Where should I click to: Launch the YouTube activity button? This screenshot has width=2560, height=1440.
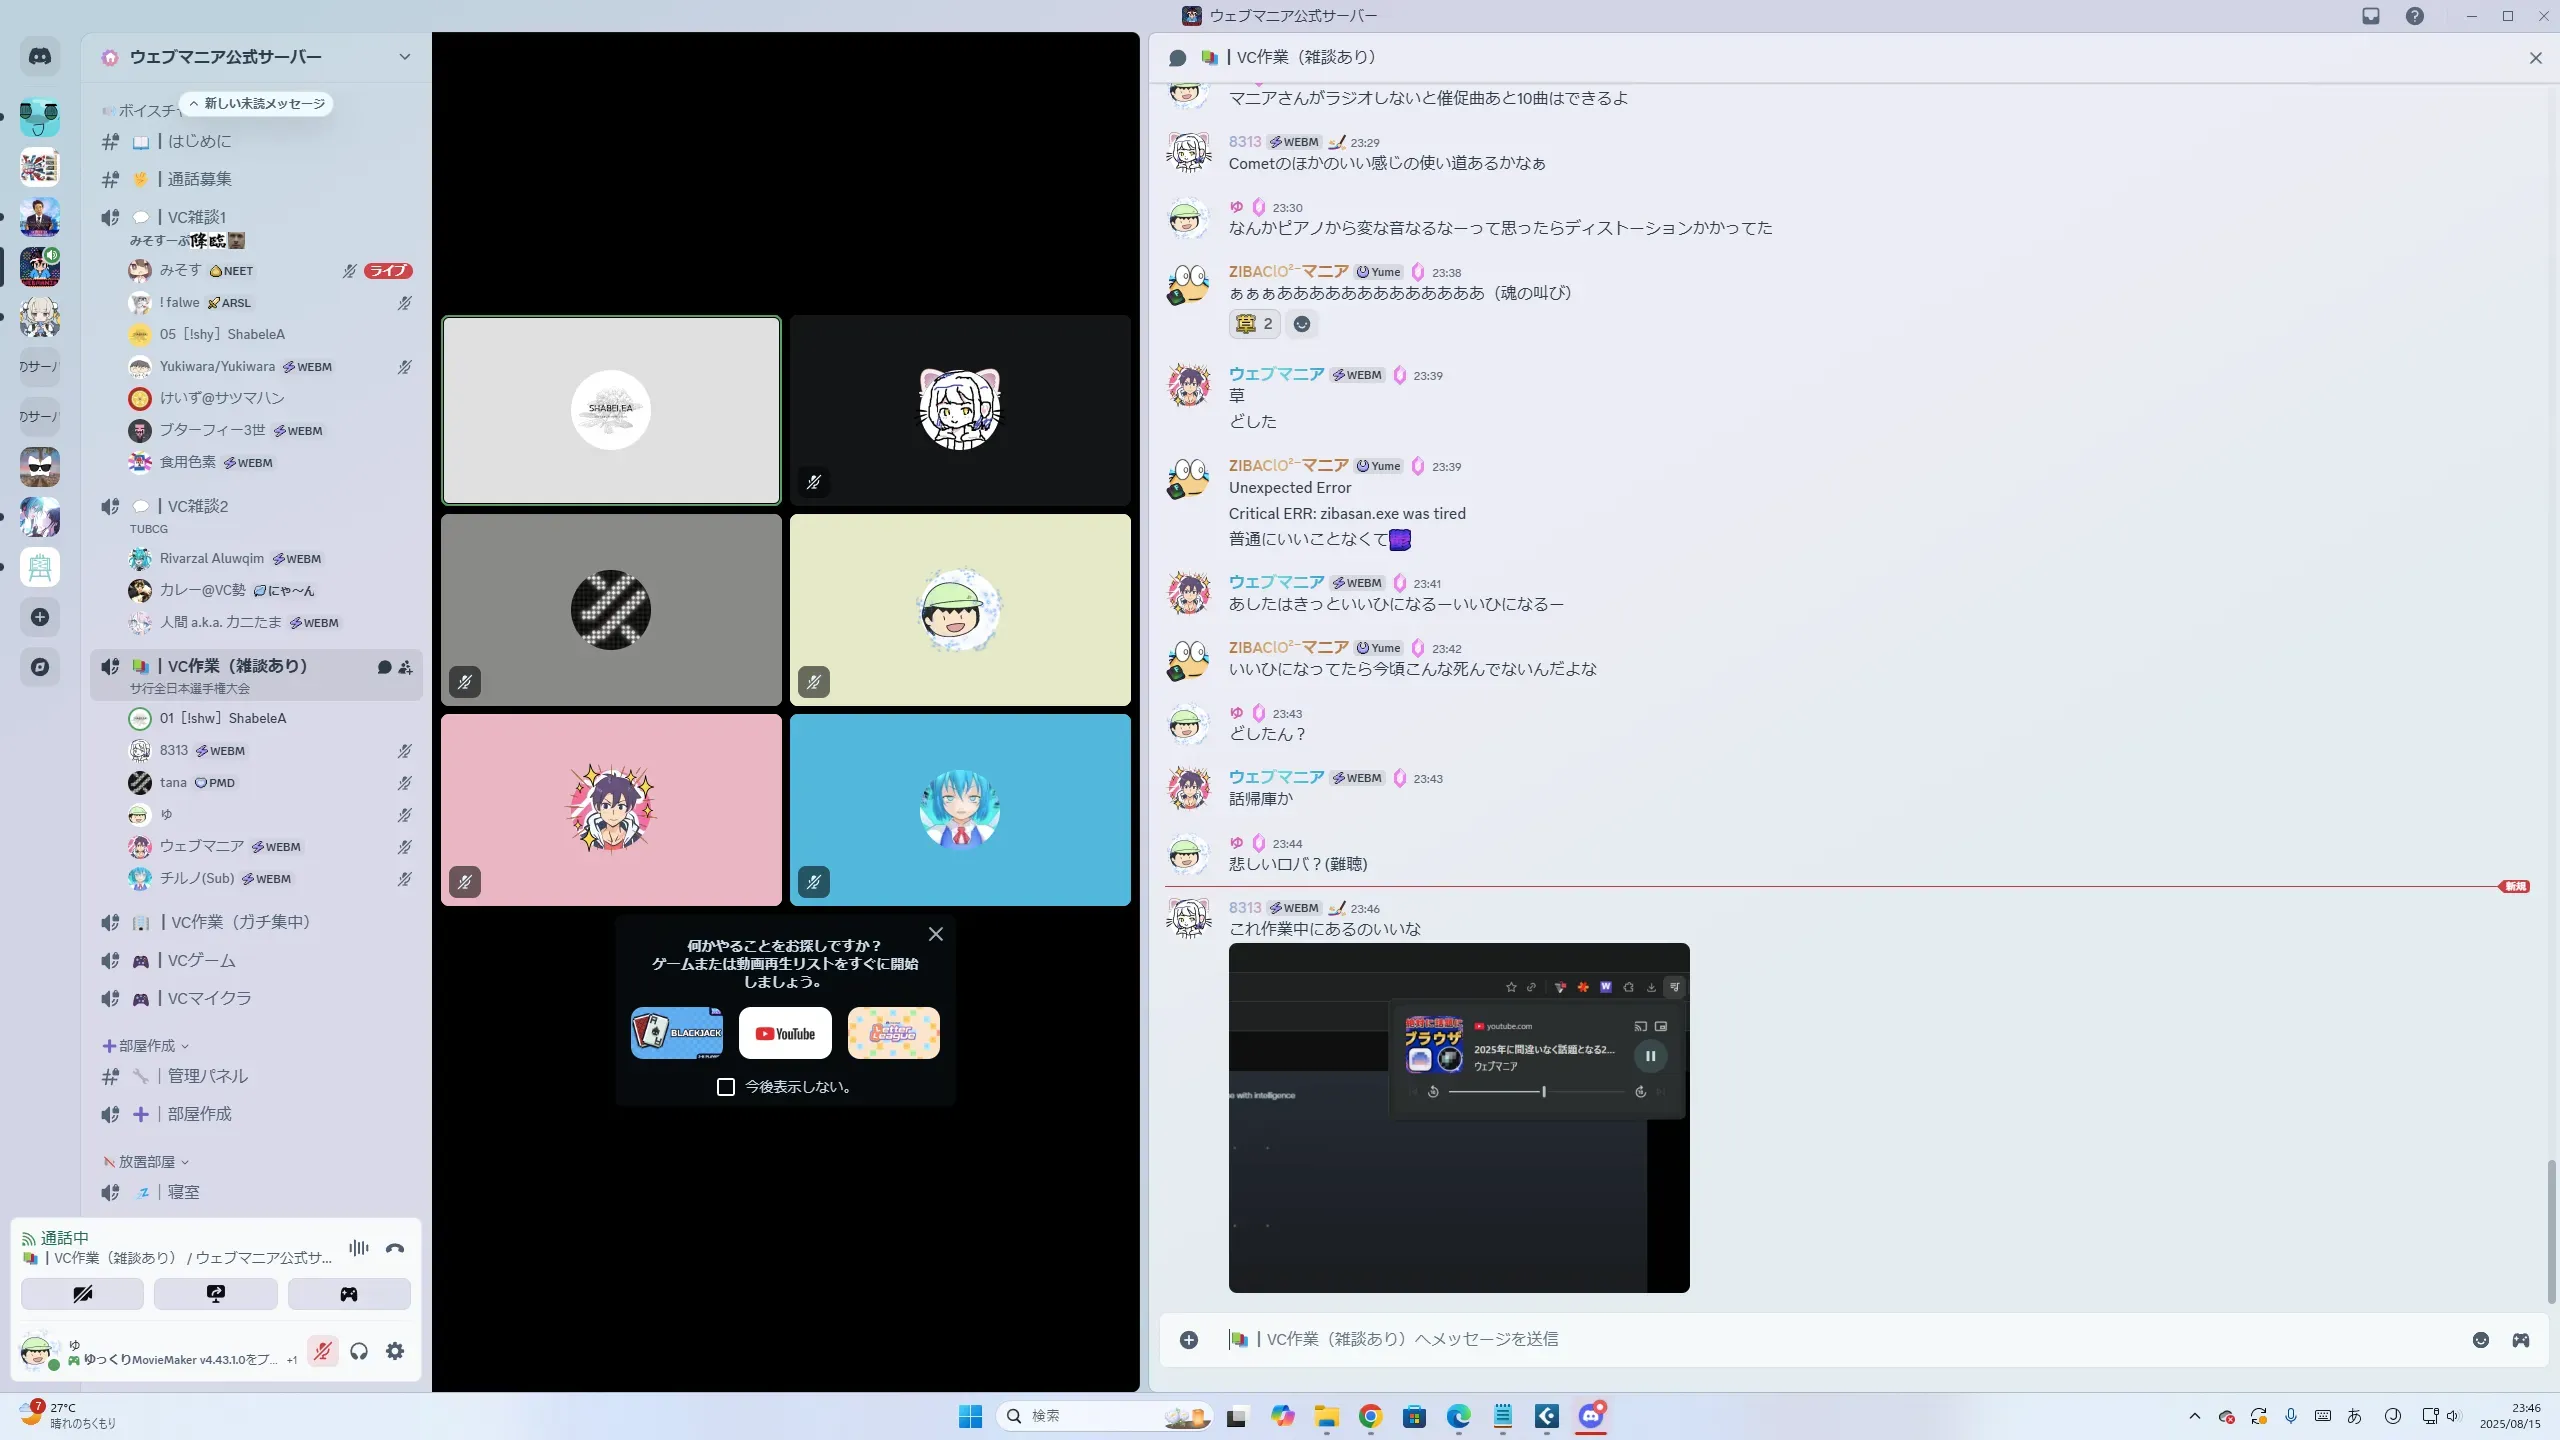(785, 1033)
